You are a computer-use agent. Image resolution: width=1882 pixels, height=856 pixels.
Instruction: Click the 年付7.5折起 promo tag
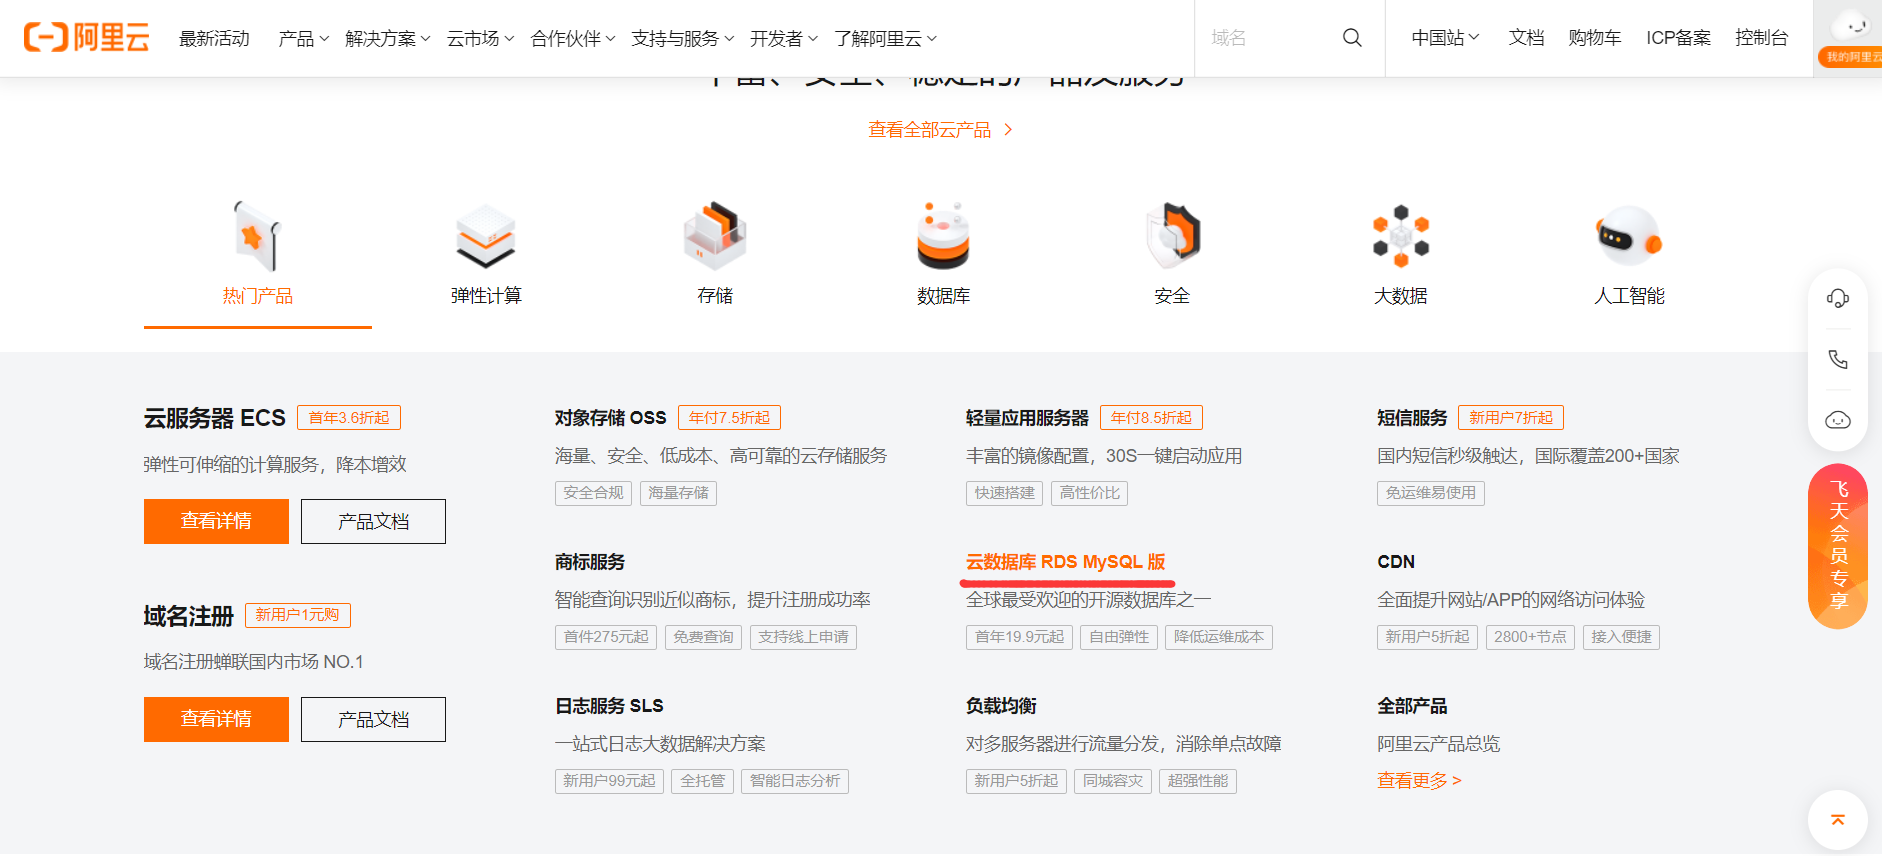tap(729, 417)
